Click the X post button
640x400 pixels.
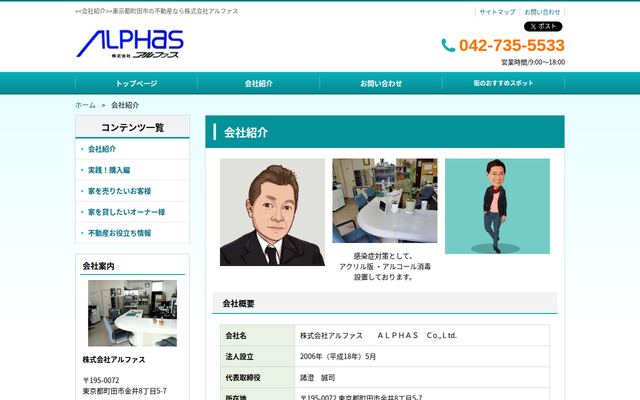tap(543, 27)
